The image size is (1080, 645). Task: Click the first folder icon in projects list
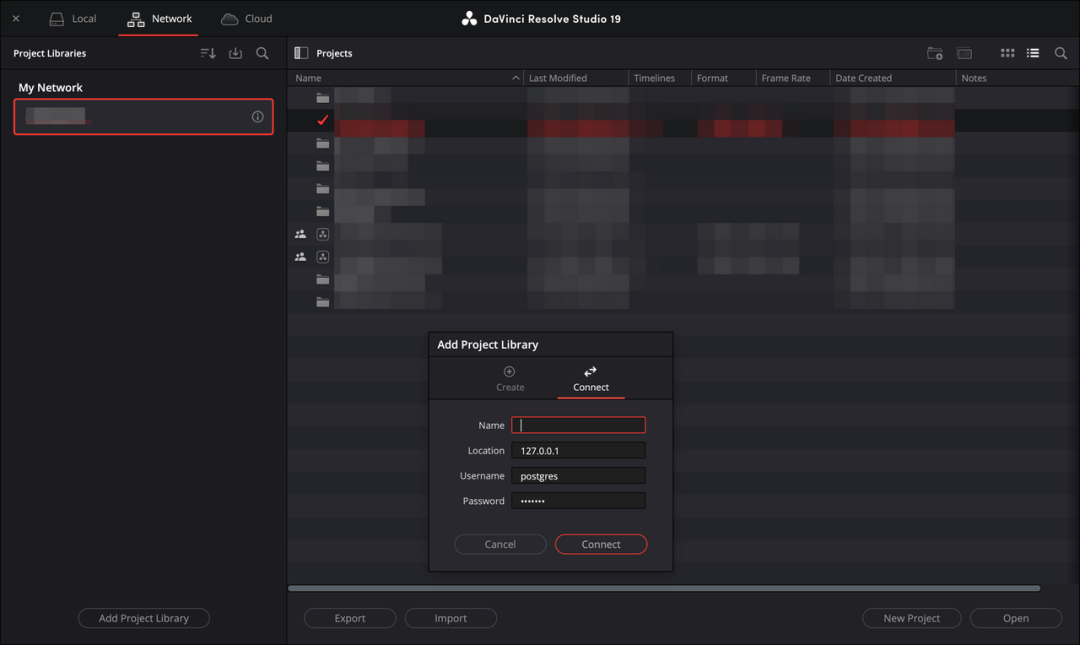point(322,98)
